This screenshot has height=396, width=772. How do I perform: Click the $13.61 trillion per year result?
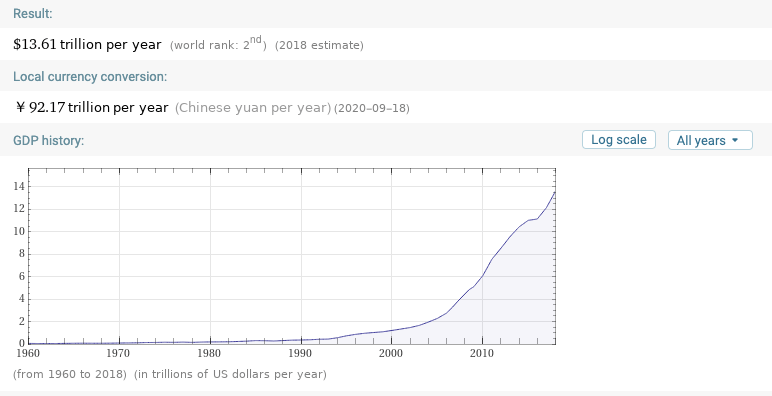point(87,44)
